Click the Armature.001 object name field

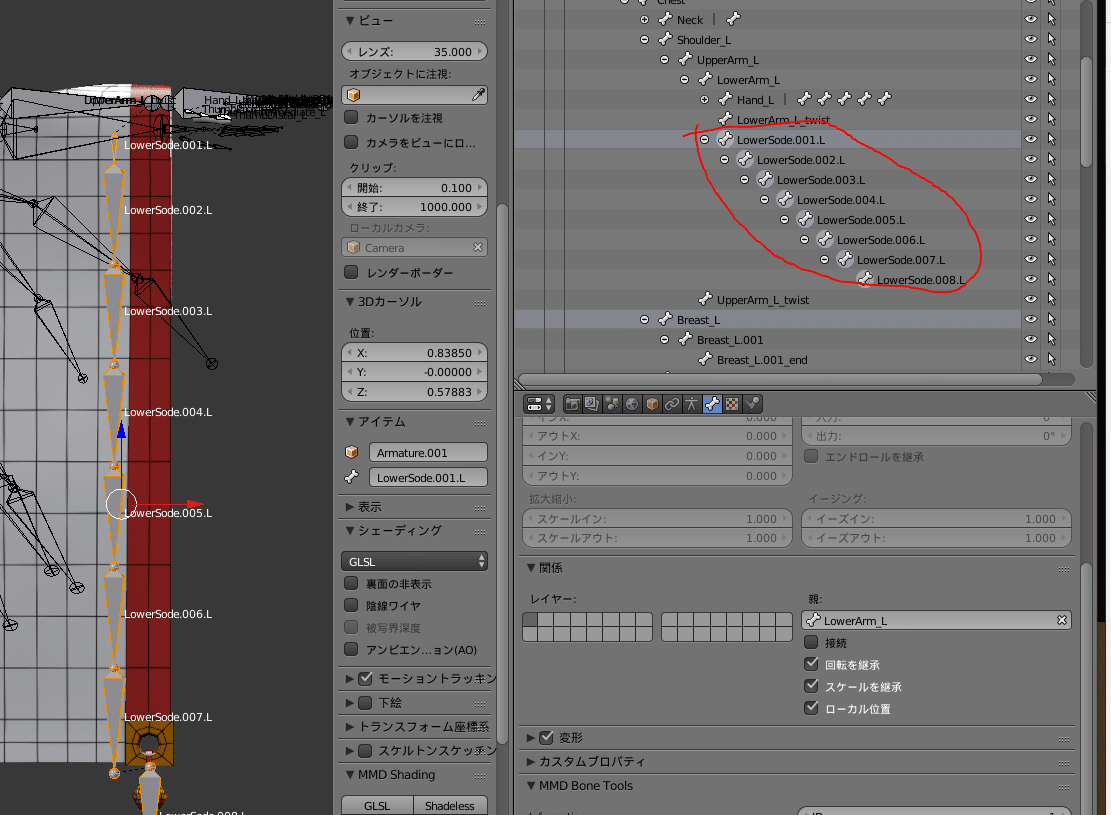[428, 452]
